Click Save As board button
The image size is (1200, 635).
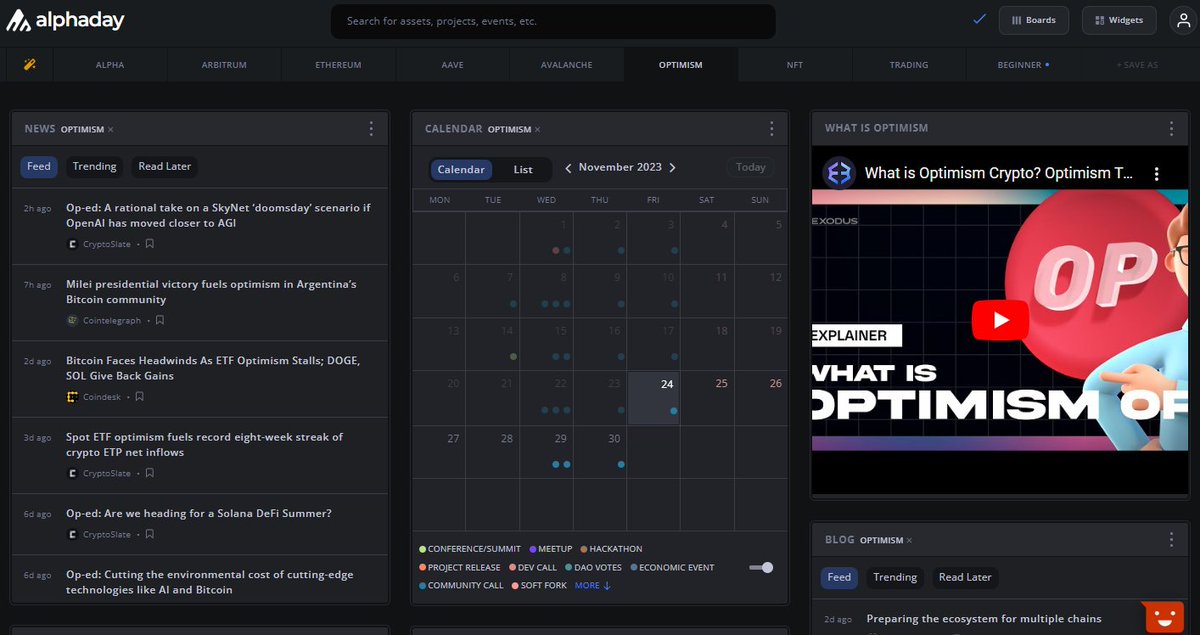point(1138,65)
